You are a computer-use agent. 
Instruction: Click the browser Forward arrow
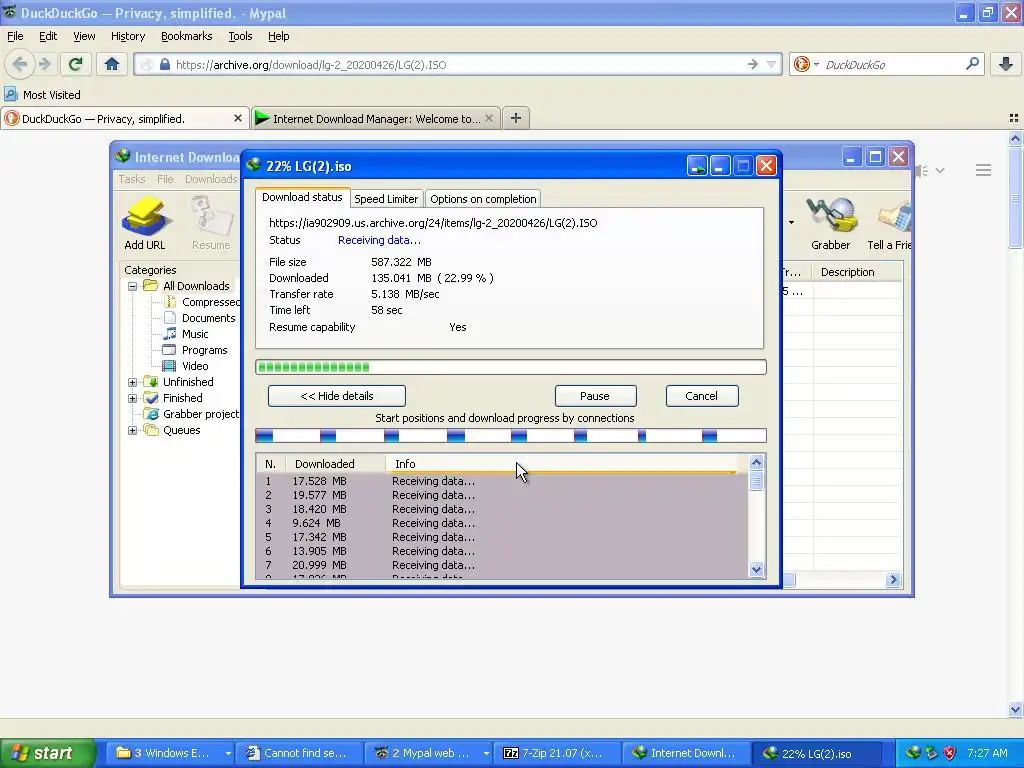pyautogui.click(x=44, y=64)
